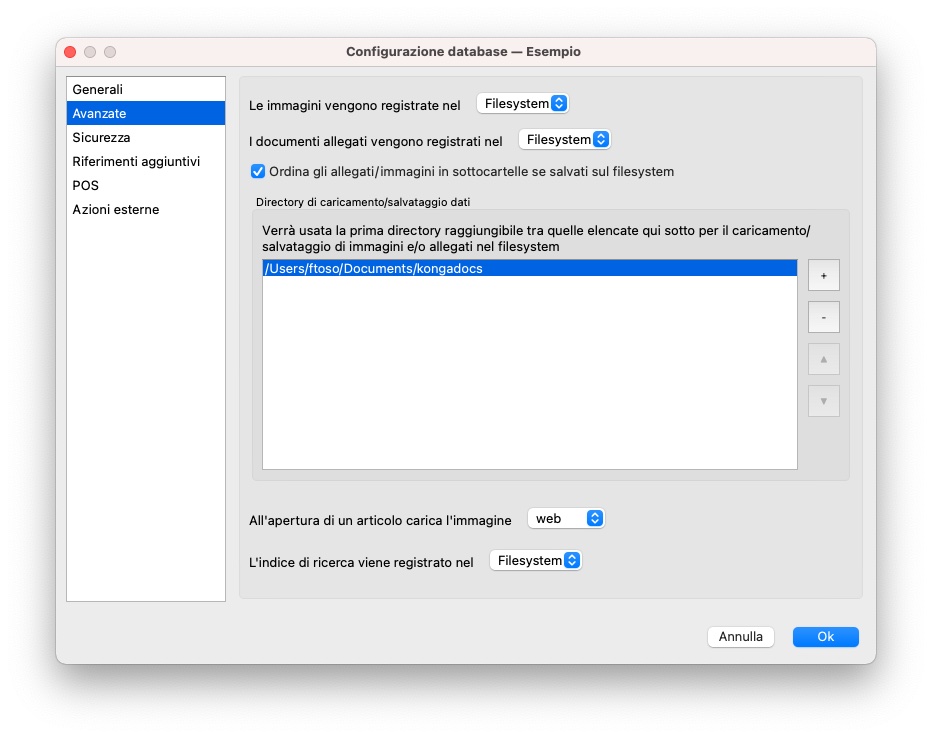Screen dimensions: 932x738
Task: Open the attached documents Filesystem dropdown
Action: tap(564, 140)
